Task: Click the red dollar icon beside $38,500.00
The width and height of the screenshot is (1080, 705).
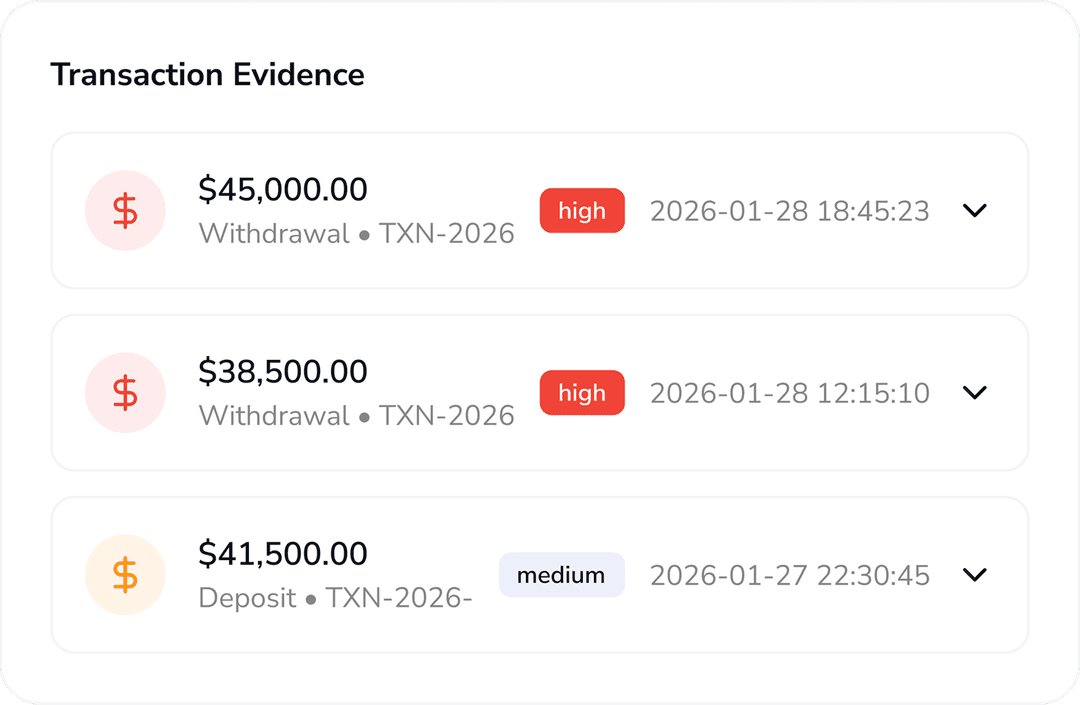Action: click(x=125, y=393)
